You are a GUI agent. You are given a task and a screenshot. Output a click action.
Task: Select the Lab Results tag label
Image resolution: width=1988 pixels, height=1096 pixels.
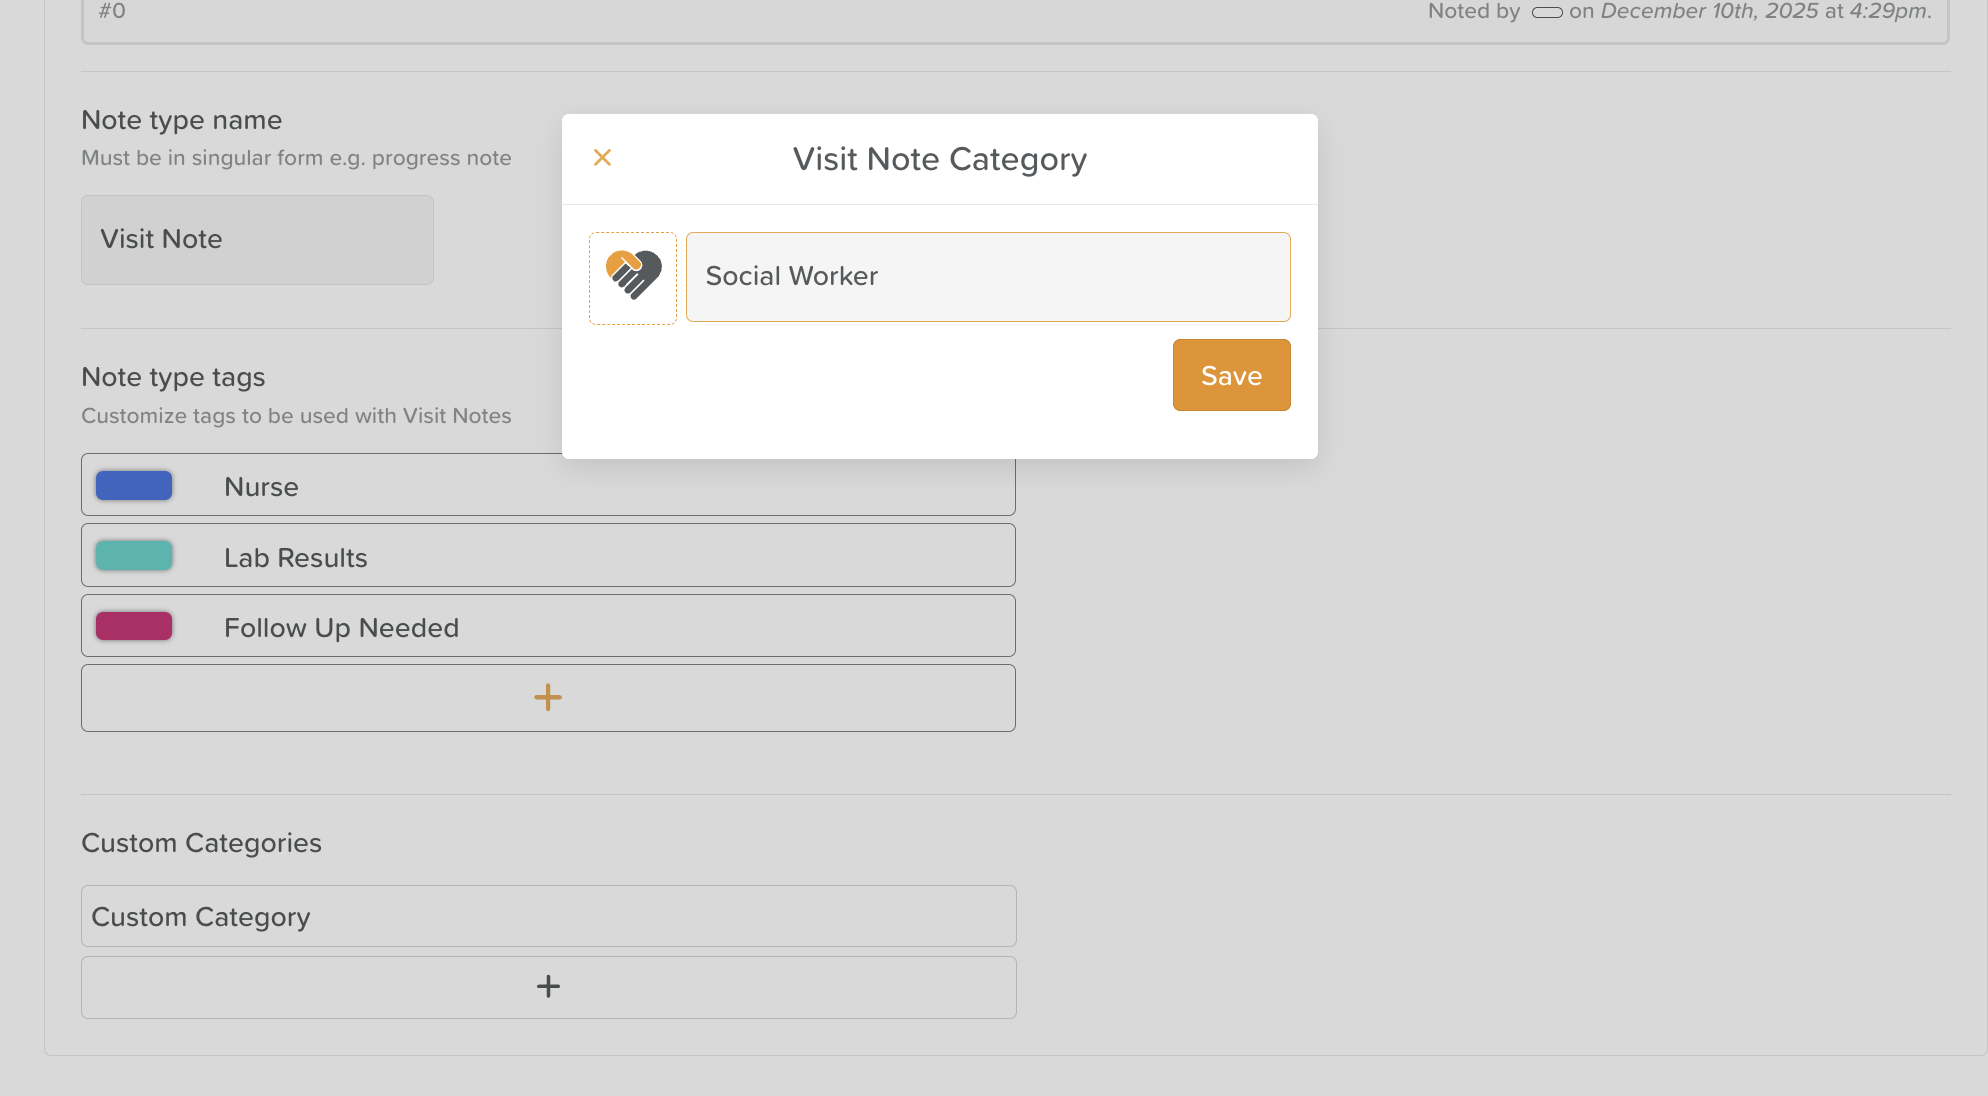[295, 558]
